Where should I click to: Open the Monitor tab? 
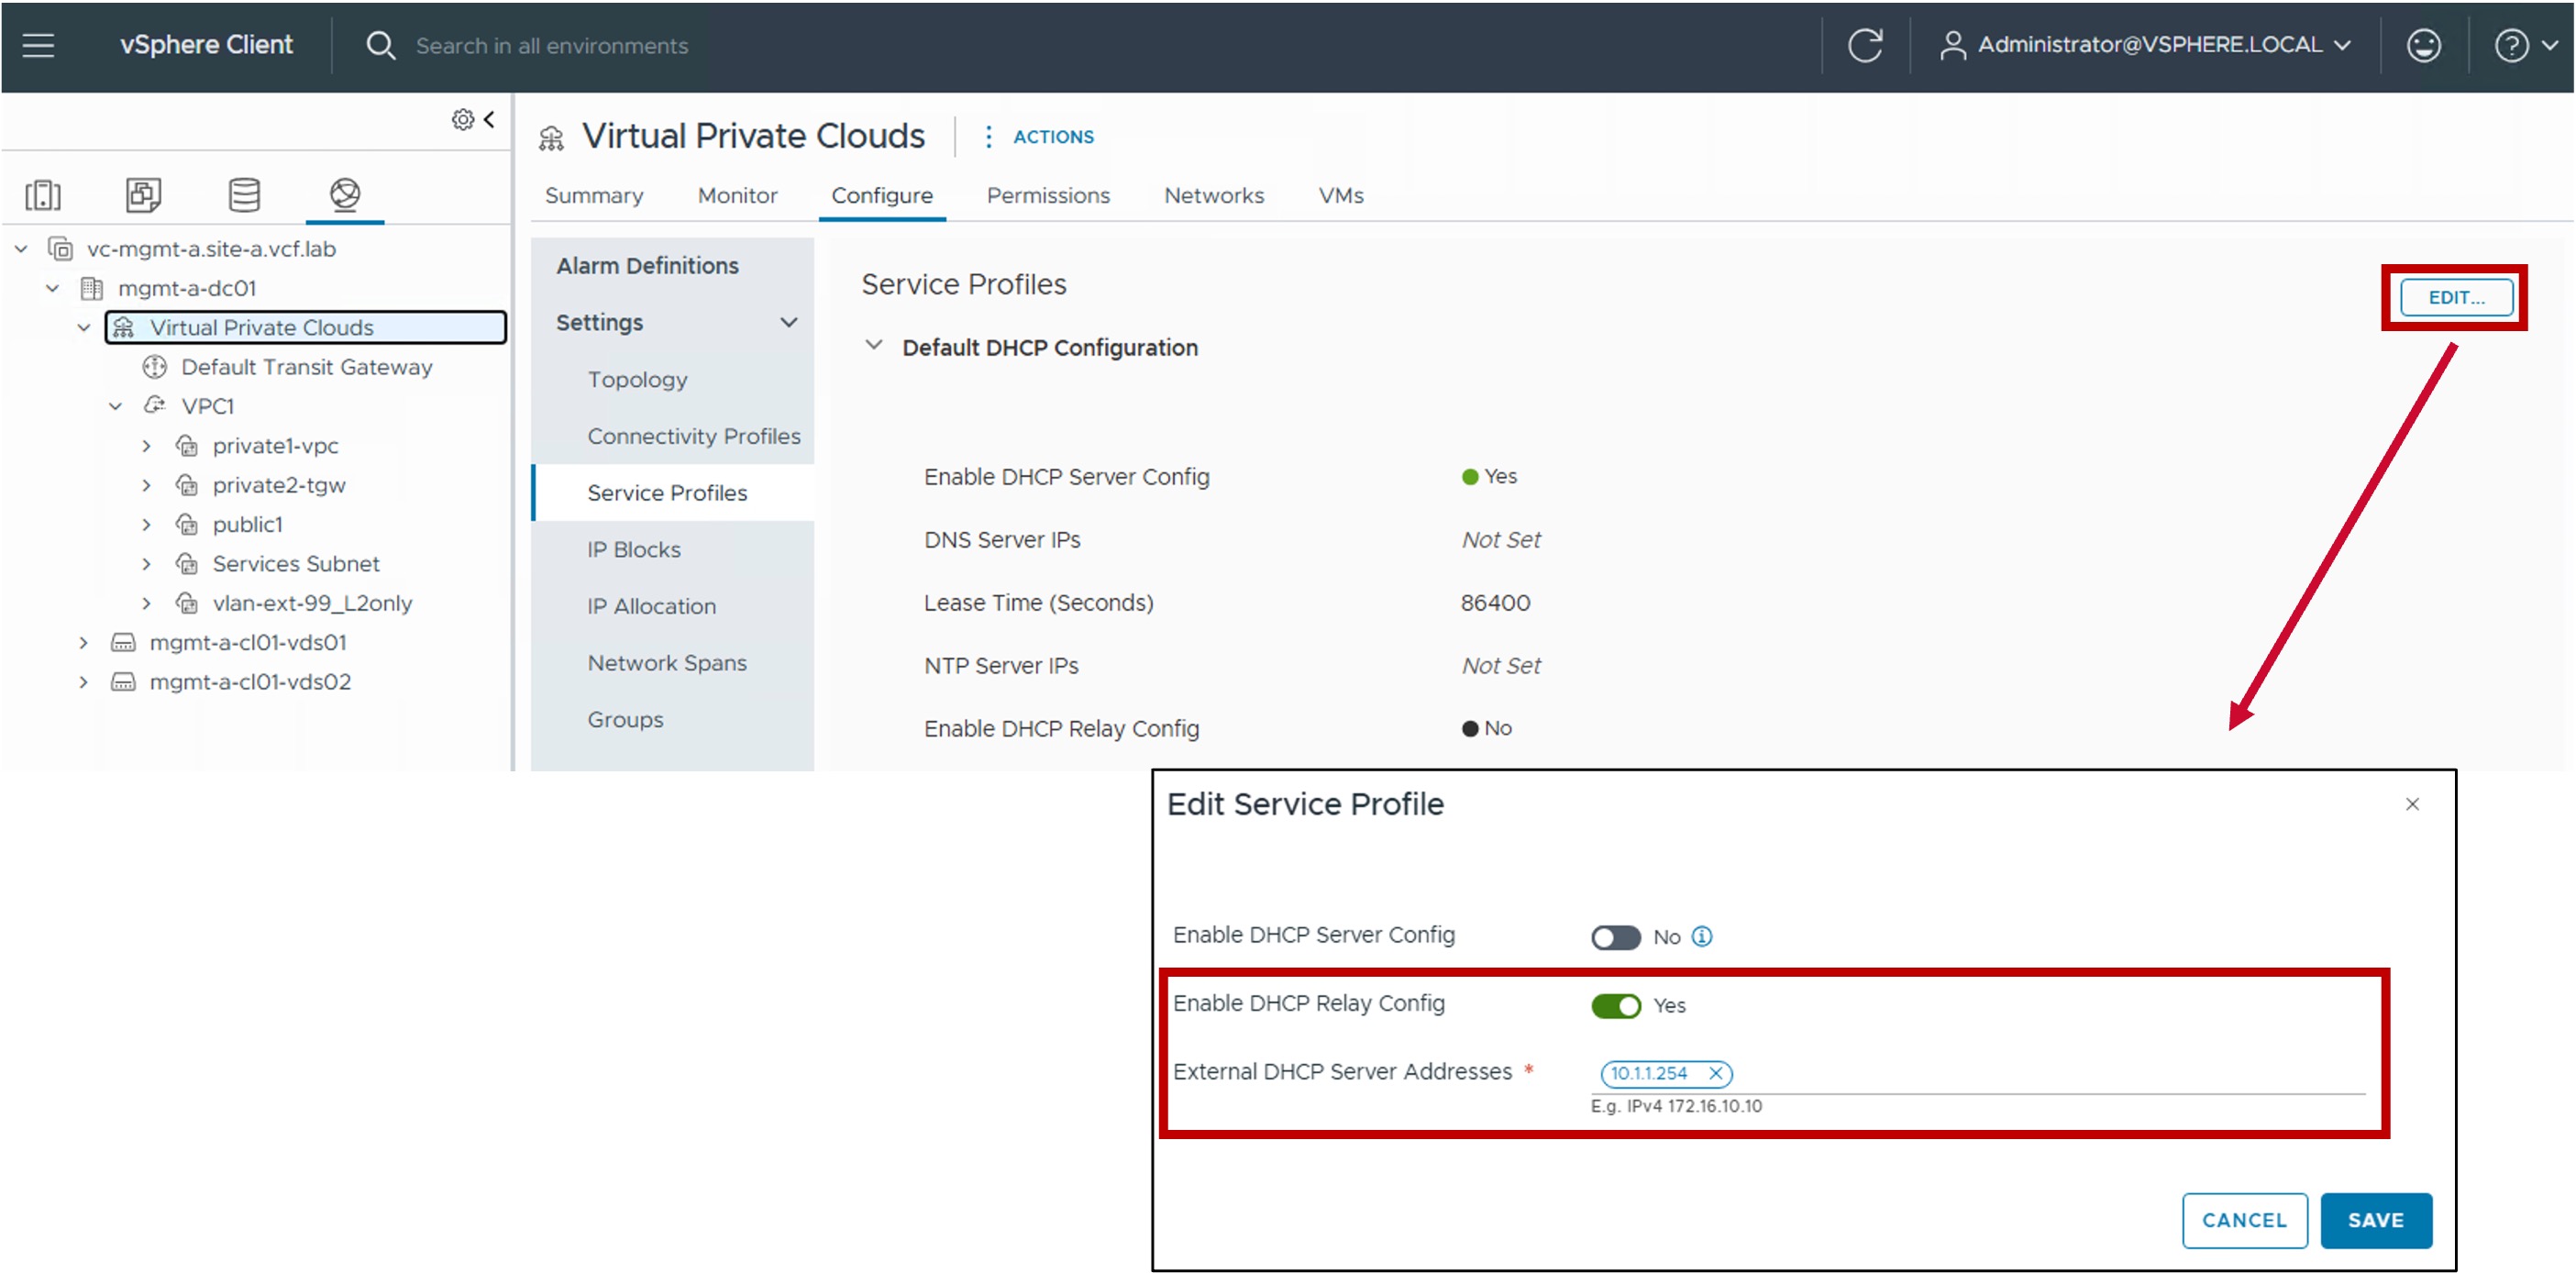[737, 196]
